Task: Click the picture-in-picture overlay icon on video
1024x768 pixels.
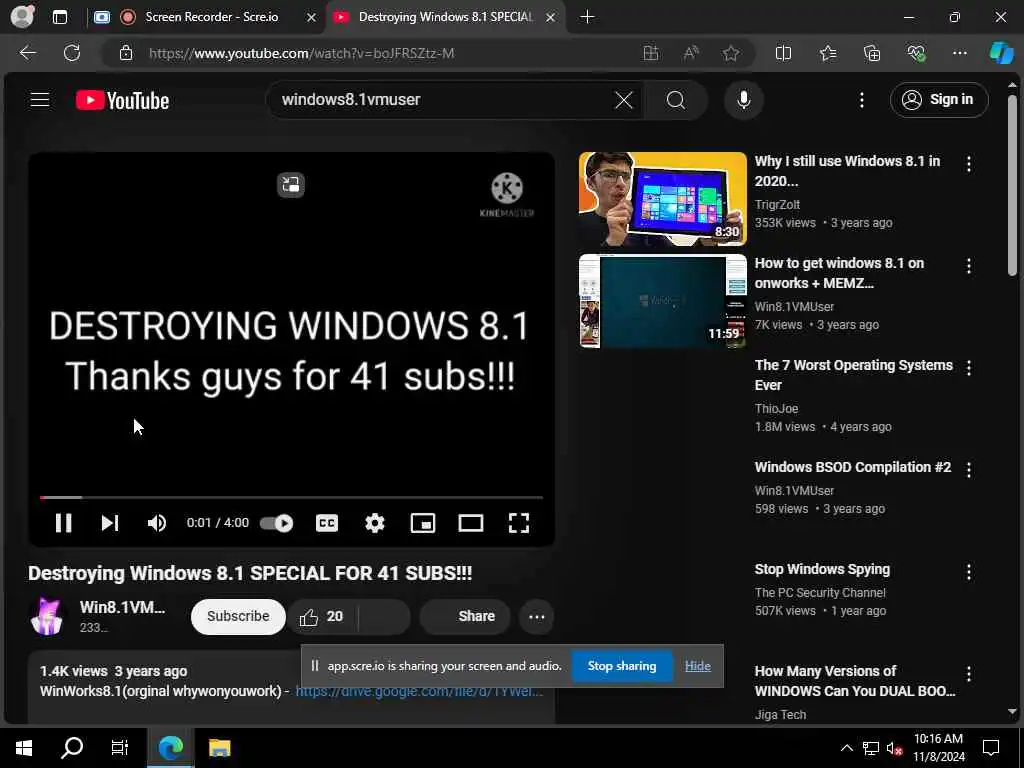Action: 291,185
